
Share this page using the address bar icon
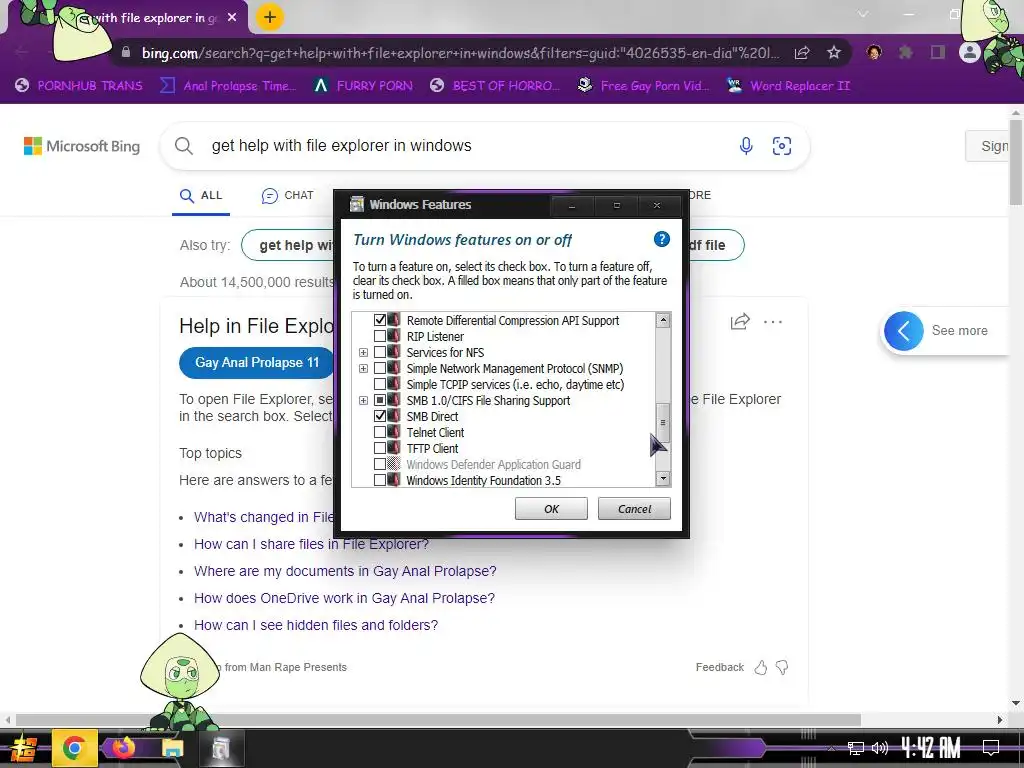tap(802, 53)
